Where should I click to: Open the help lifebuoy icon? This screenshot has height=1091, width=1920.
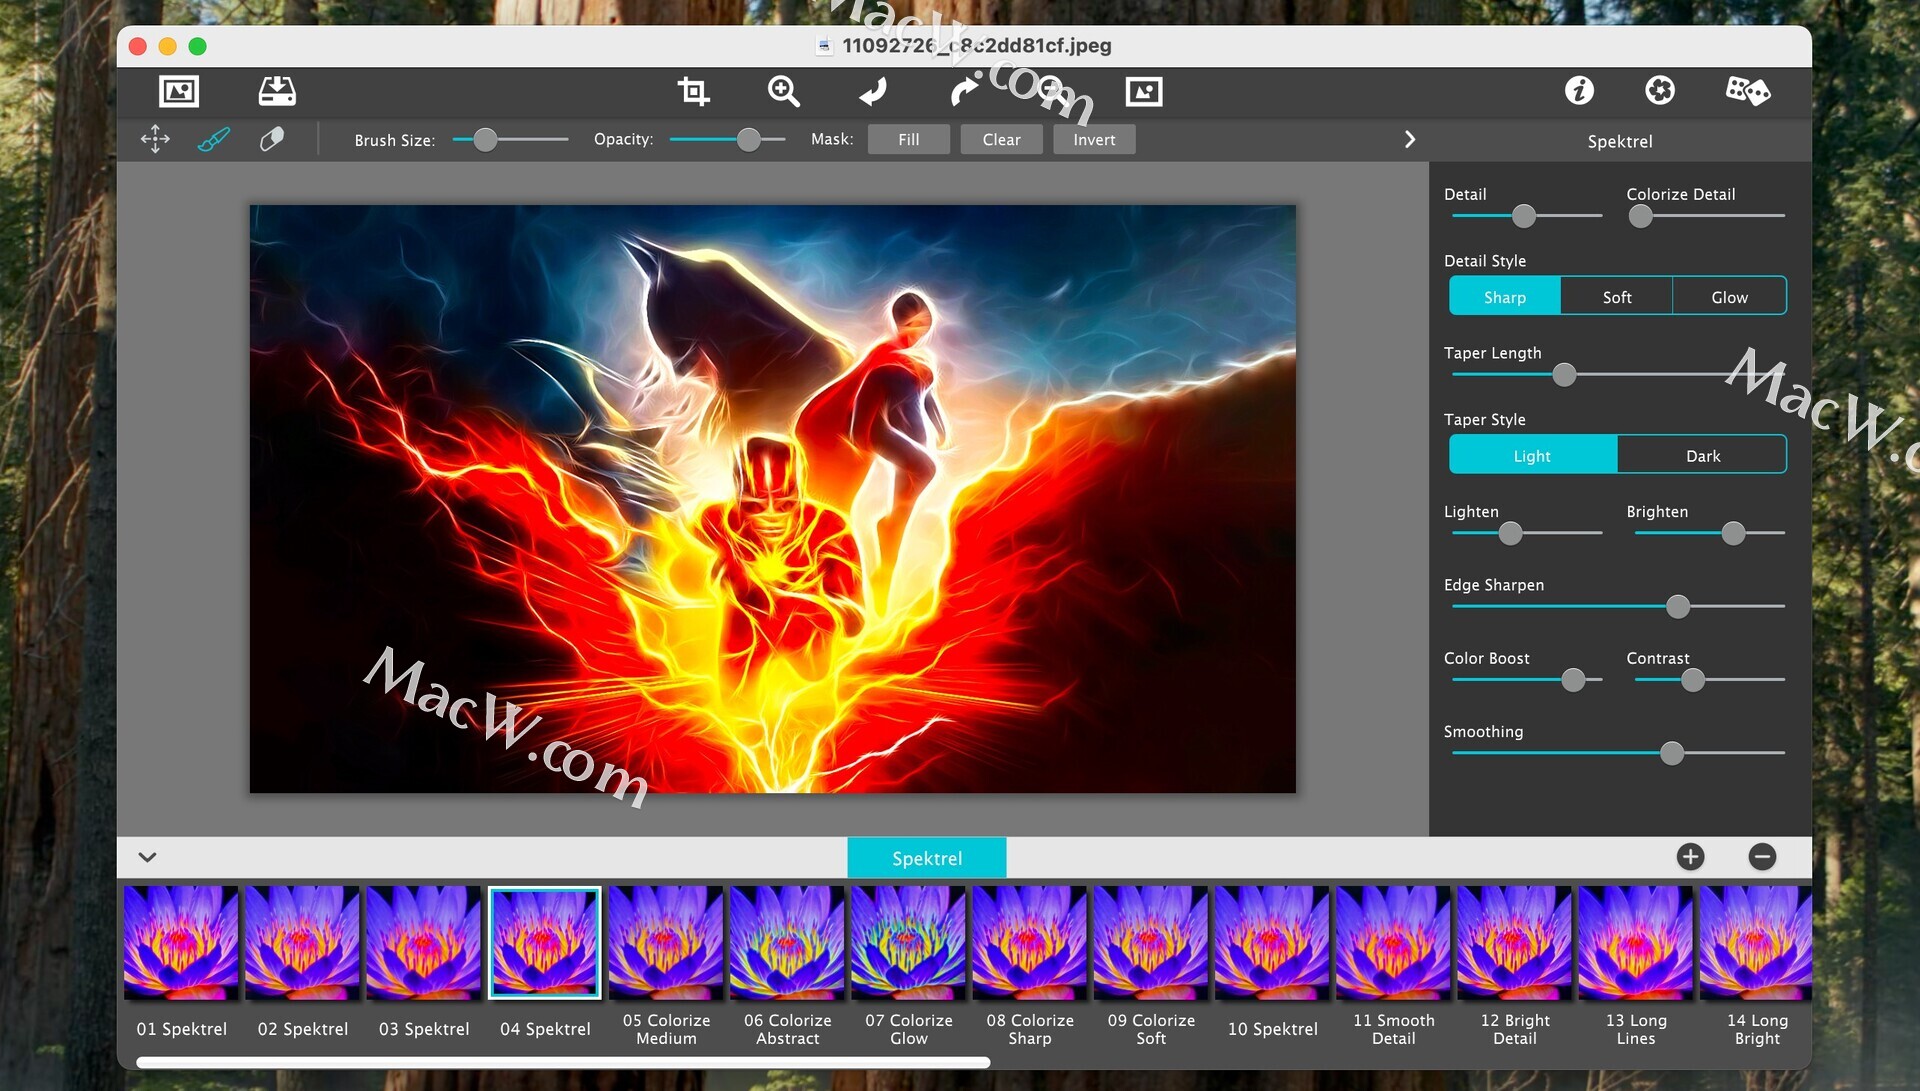[x=1660, y=90]
